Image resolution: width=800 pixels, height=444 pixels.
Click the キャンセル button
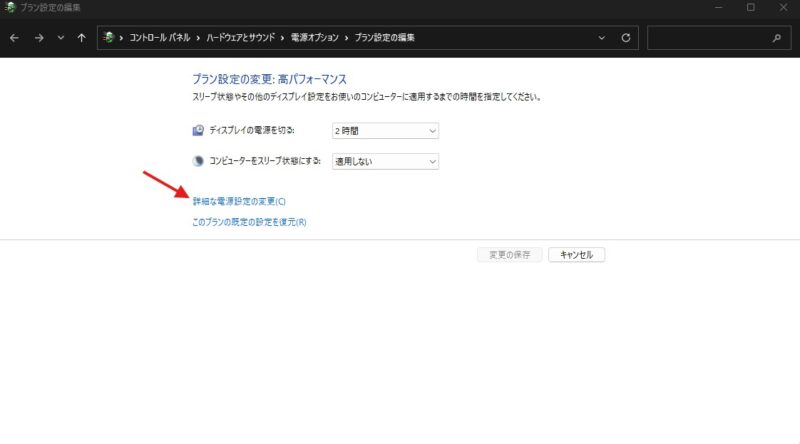pyautogui.click(x=577, y=255)
